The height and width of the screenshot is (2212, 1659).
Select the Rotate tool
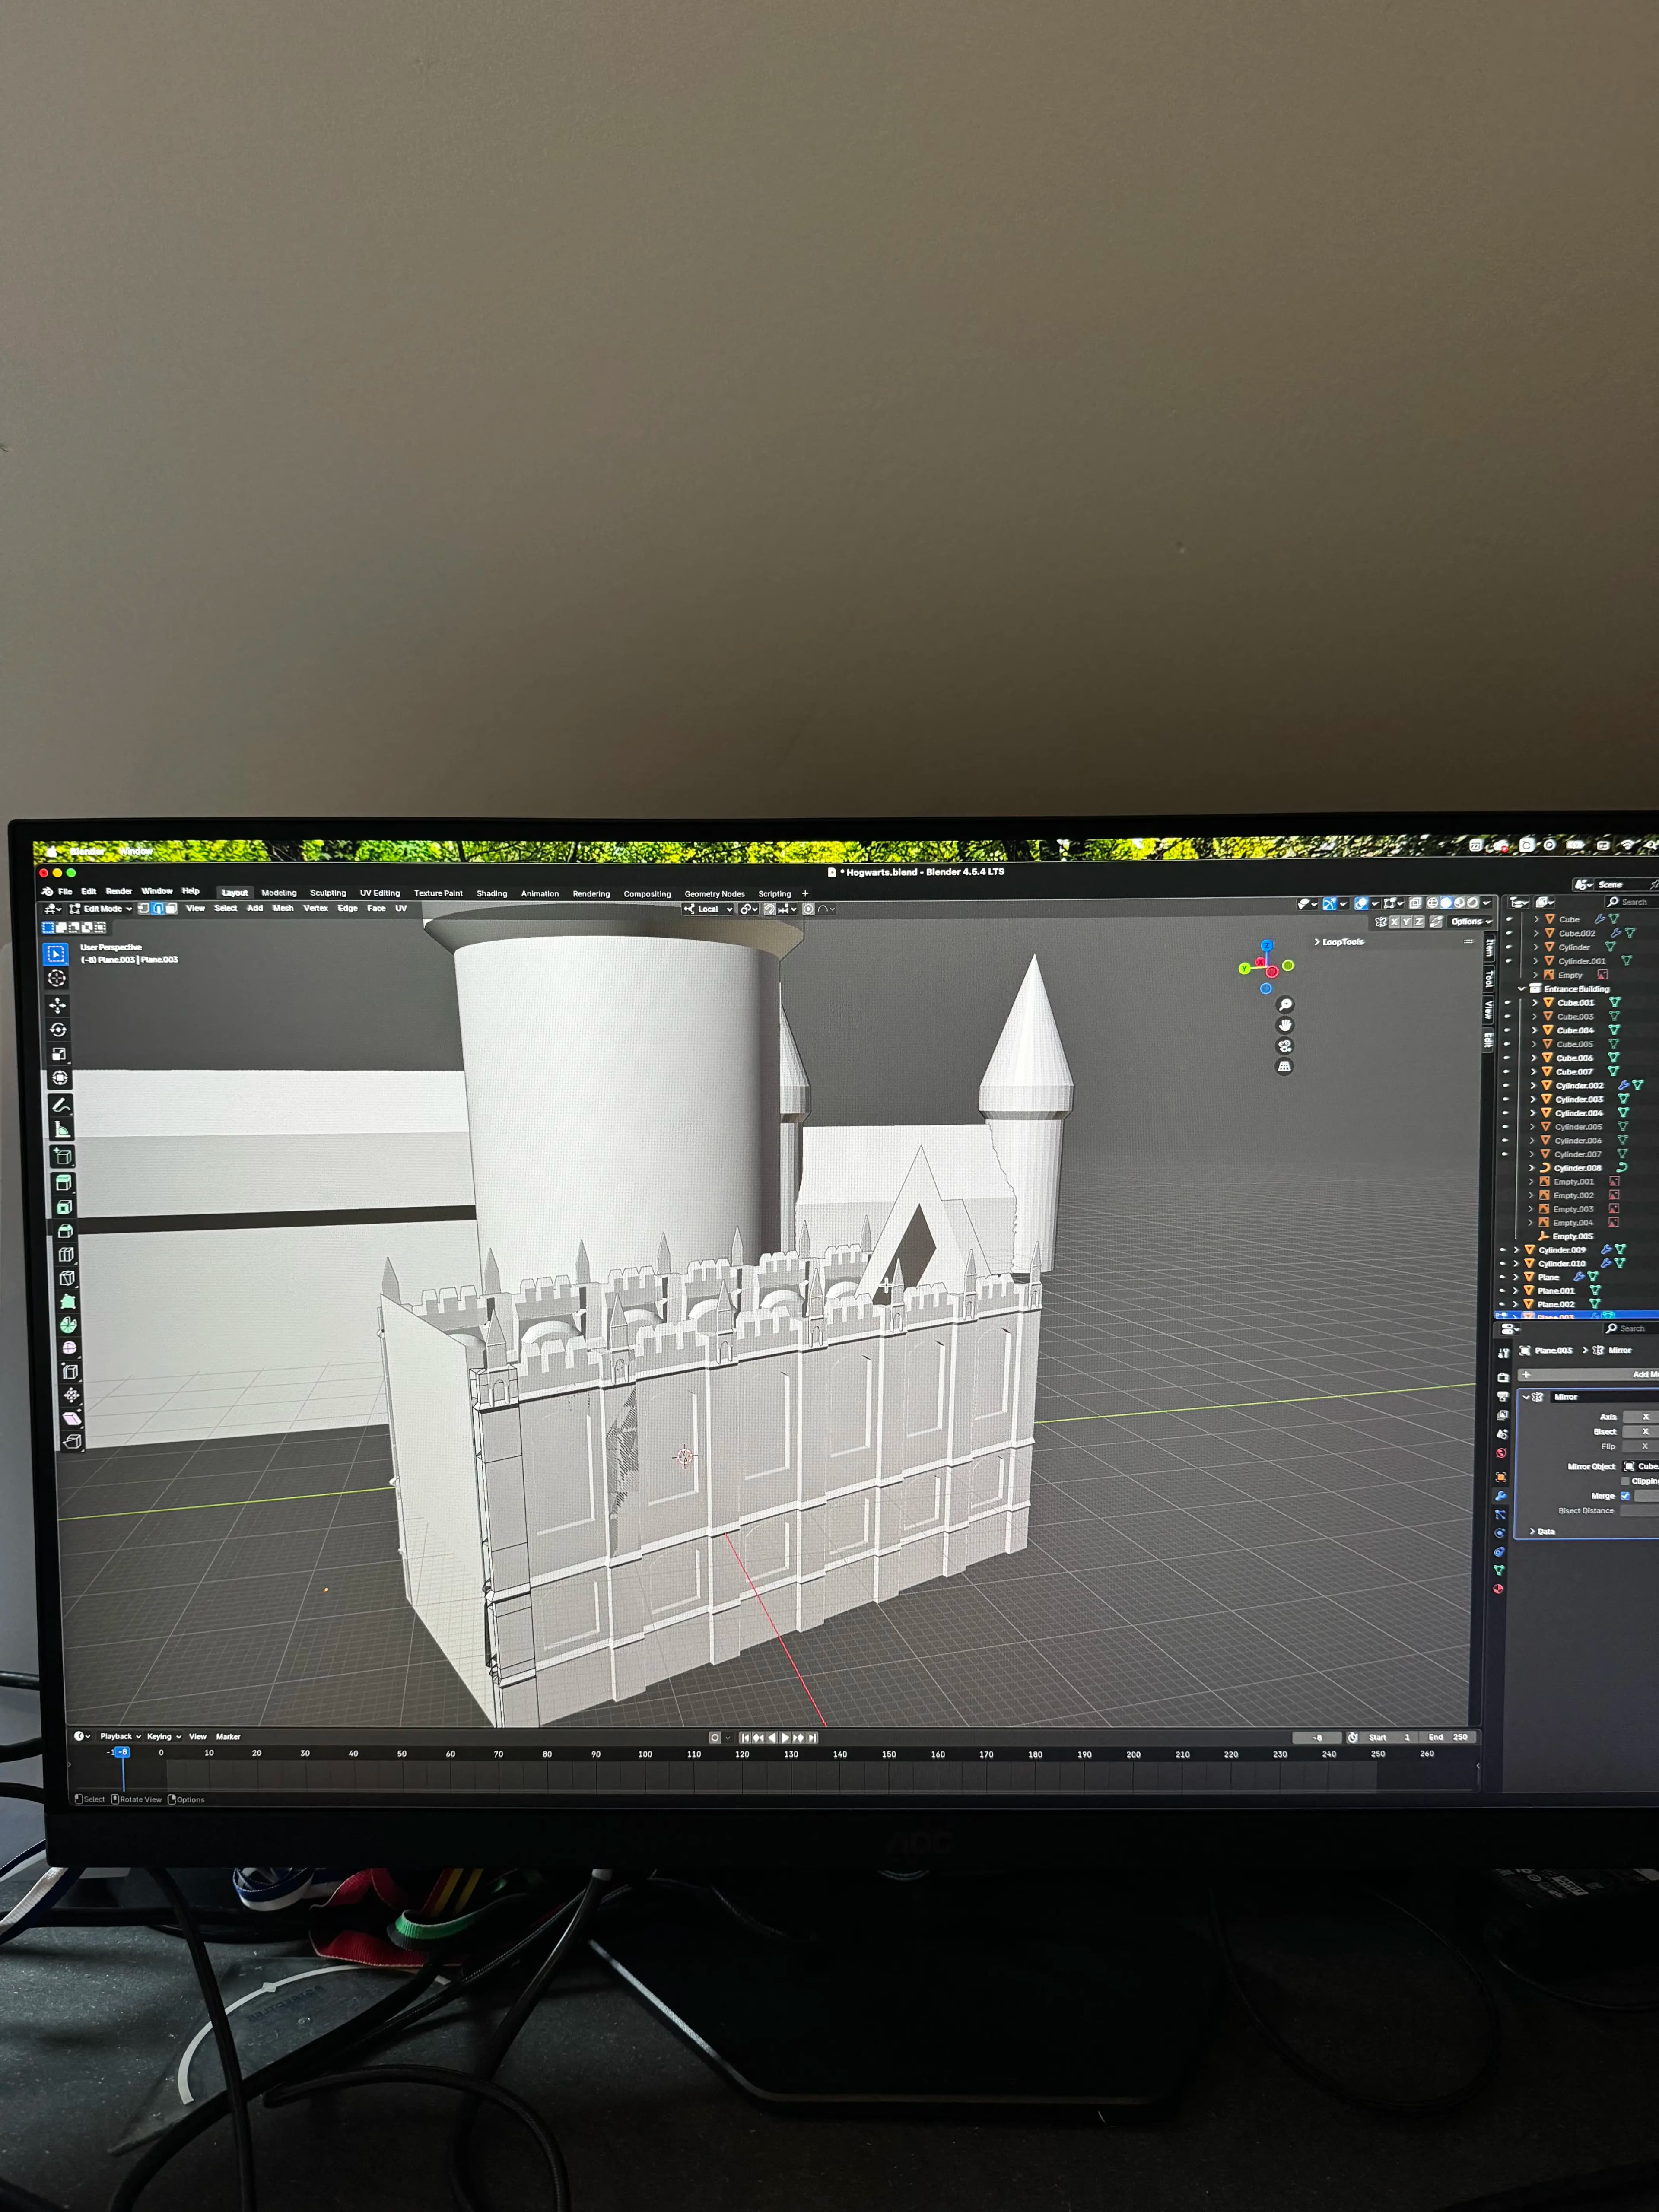(x=58, y=1029)
